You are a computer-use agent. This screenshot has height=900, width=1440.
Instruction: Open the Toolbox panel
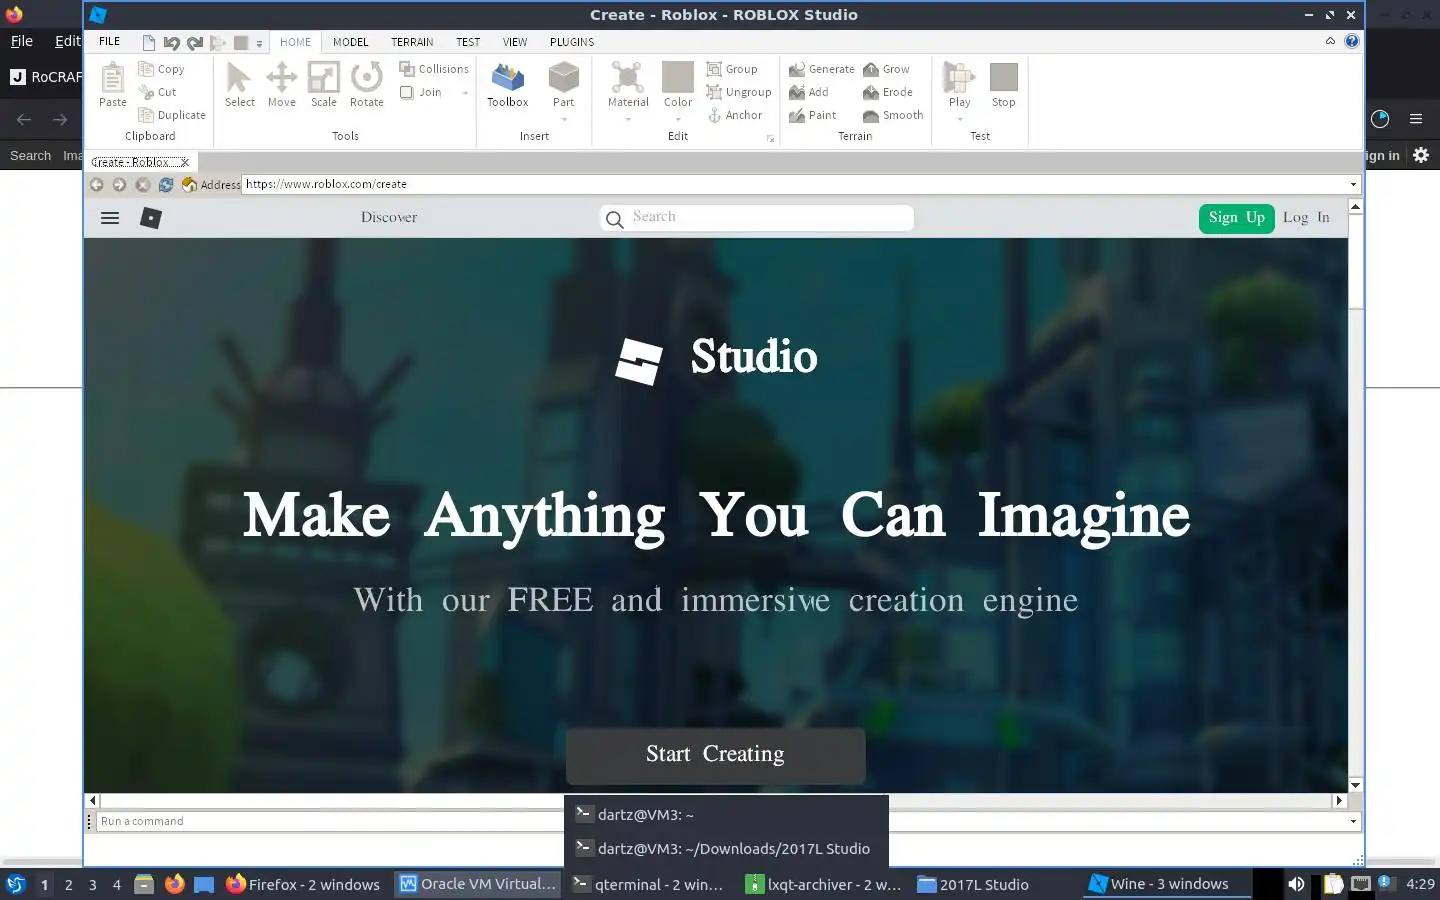(x=507, y=84)
